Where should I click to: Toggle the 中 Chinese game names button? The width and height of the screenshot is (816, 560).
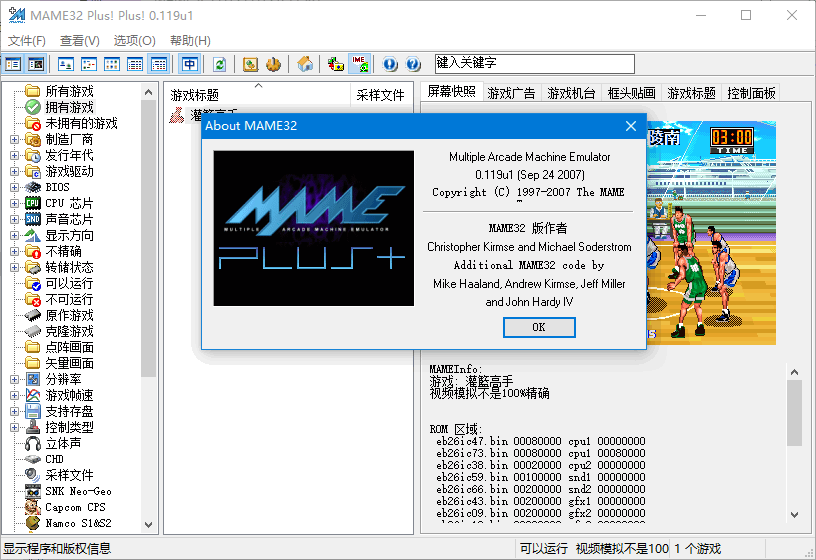189,65
